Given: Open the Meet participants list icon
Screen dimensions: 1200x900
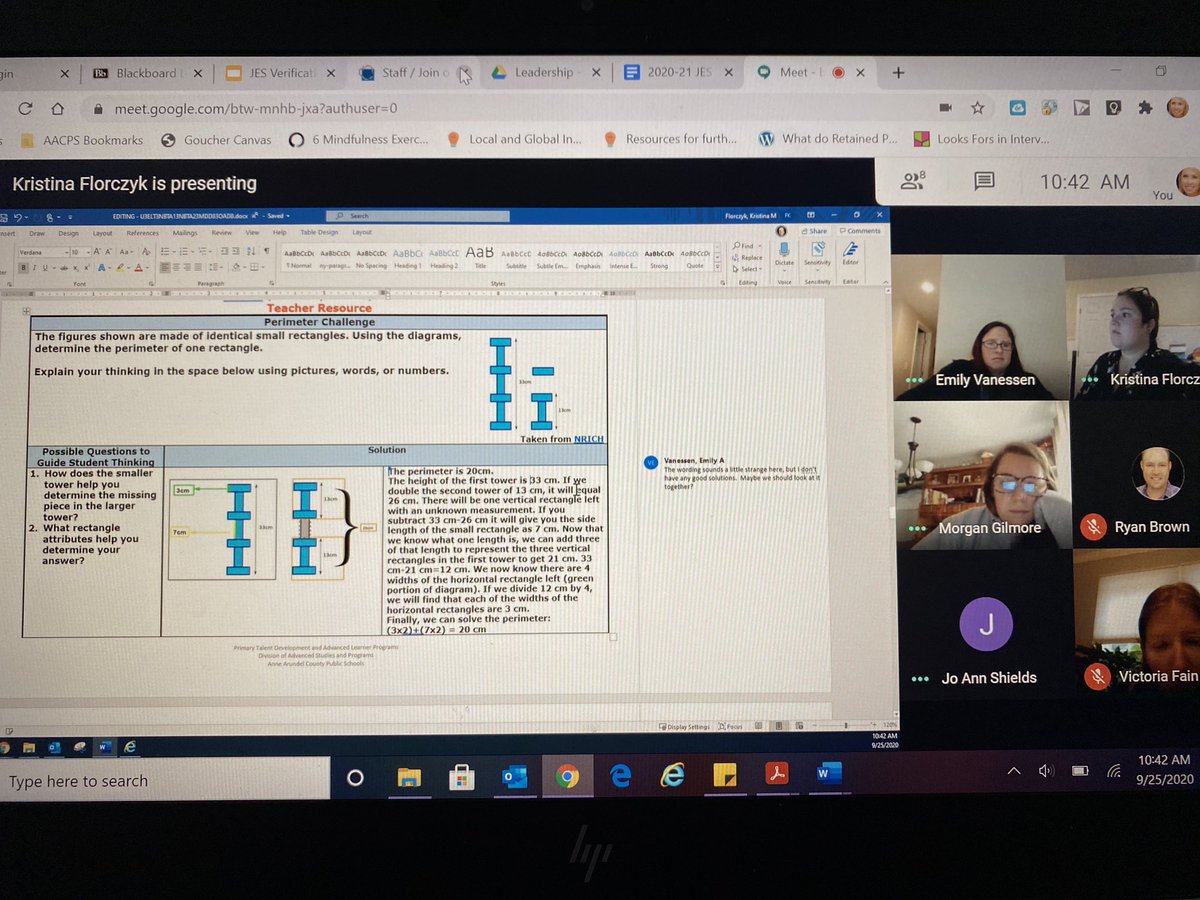Looking at the screenshot, I should [x=914, y=181].
